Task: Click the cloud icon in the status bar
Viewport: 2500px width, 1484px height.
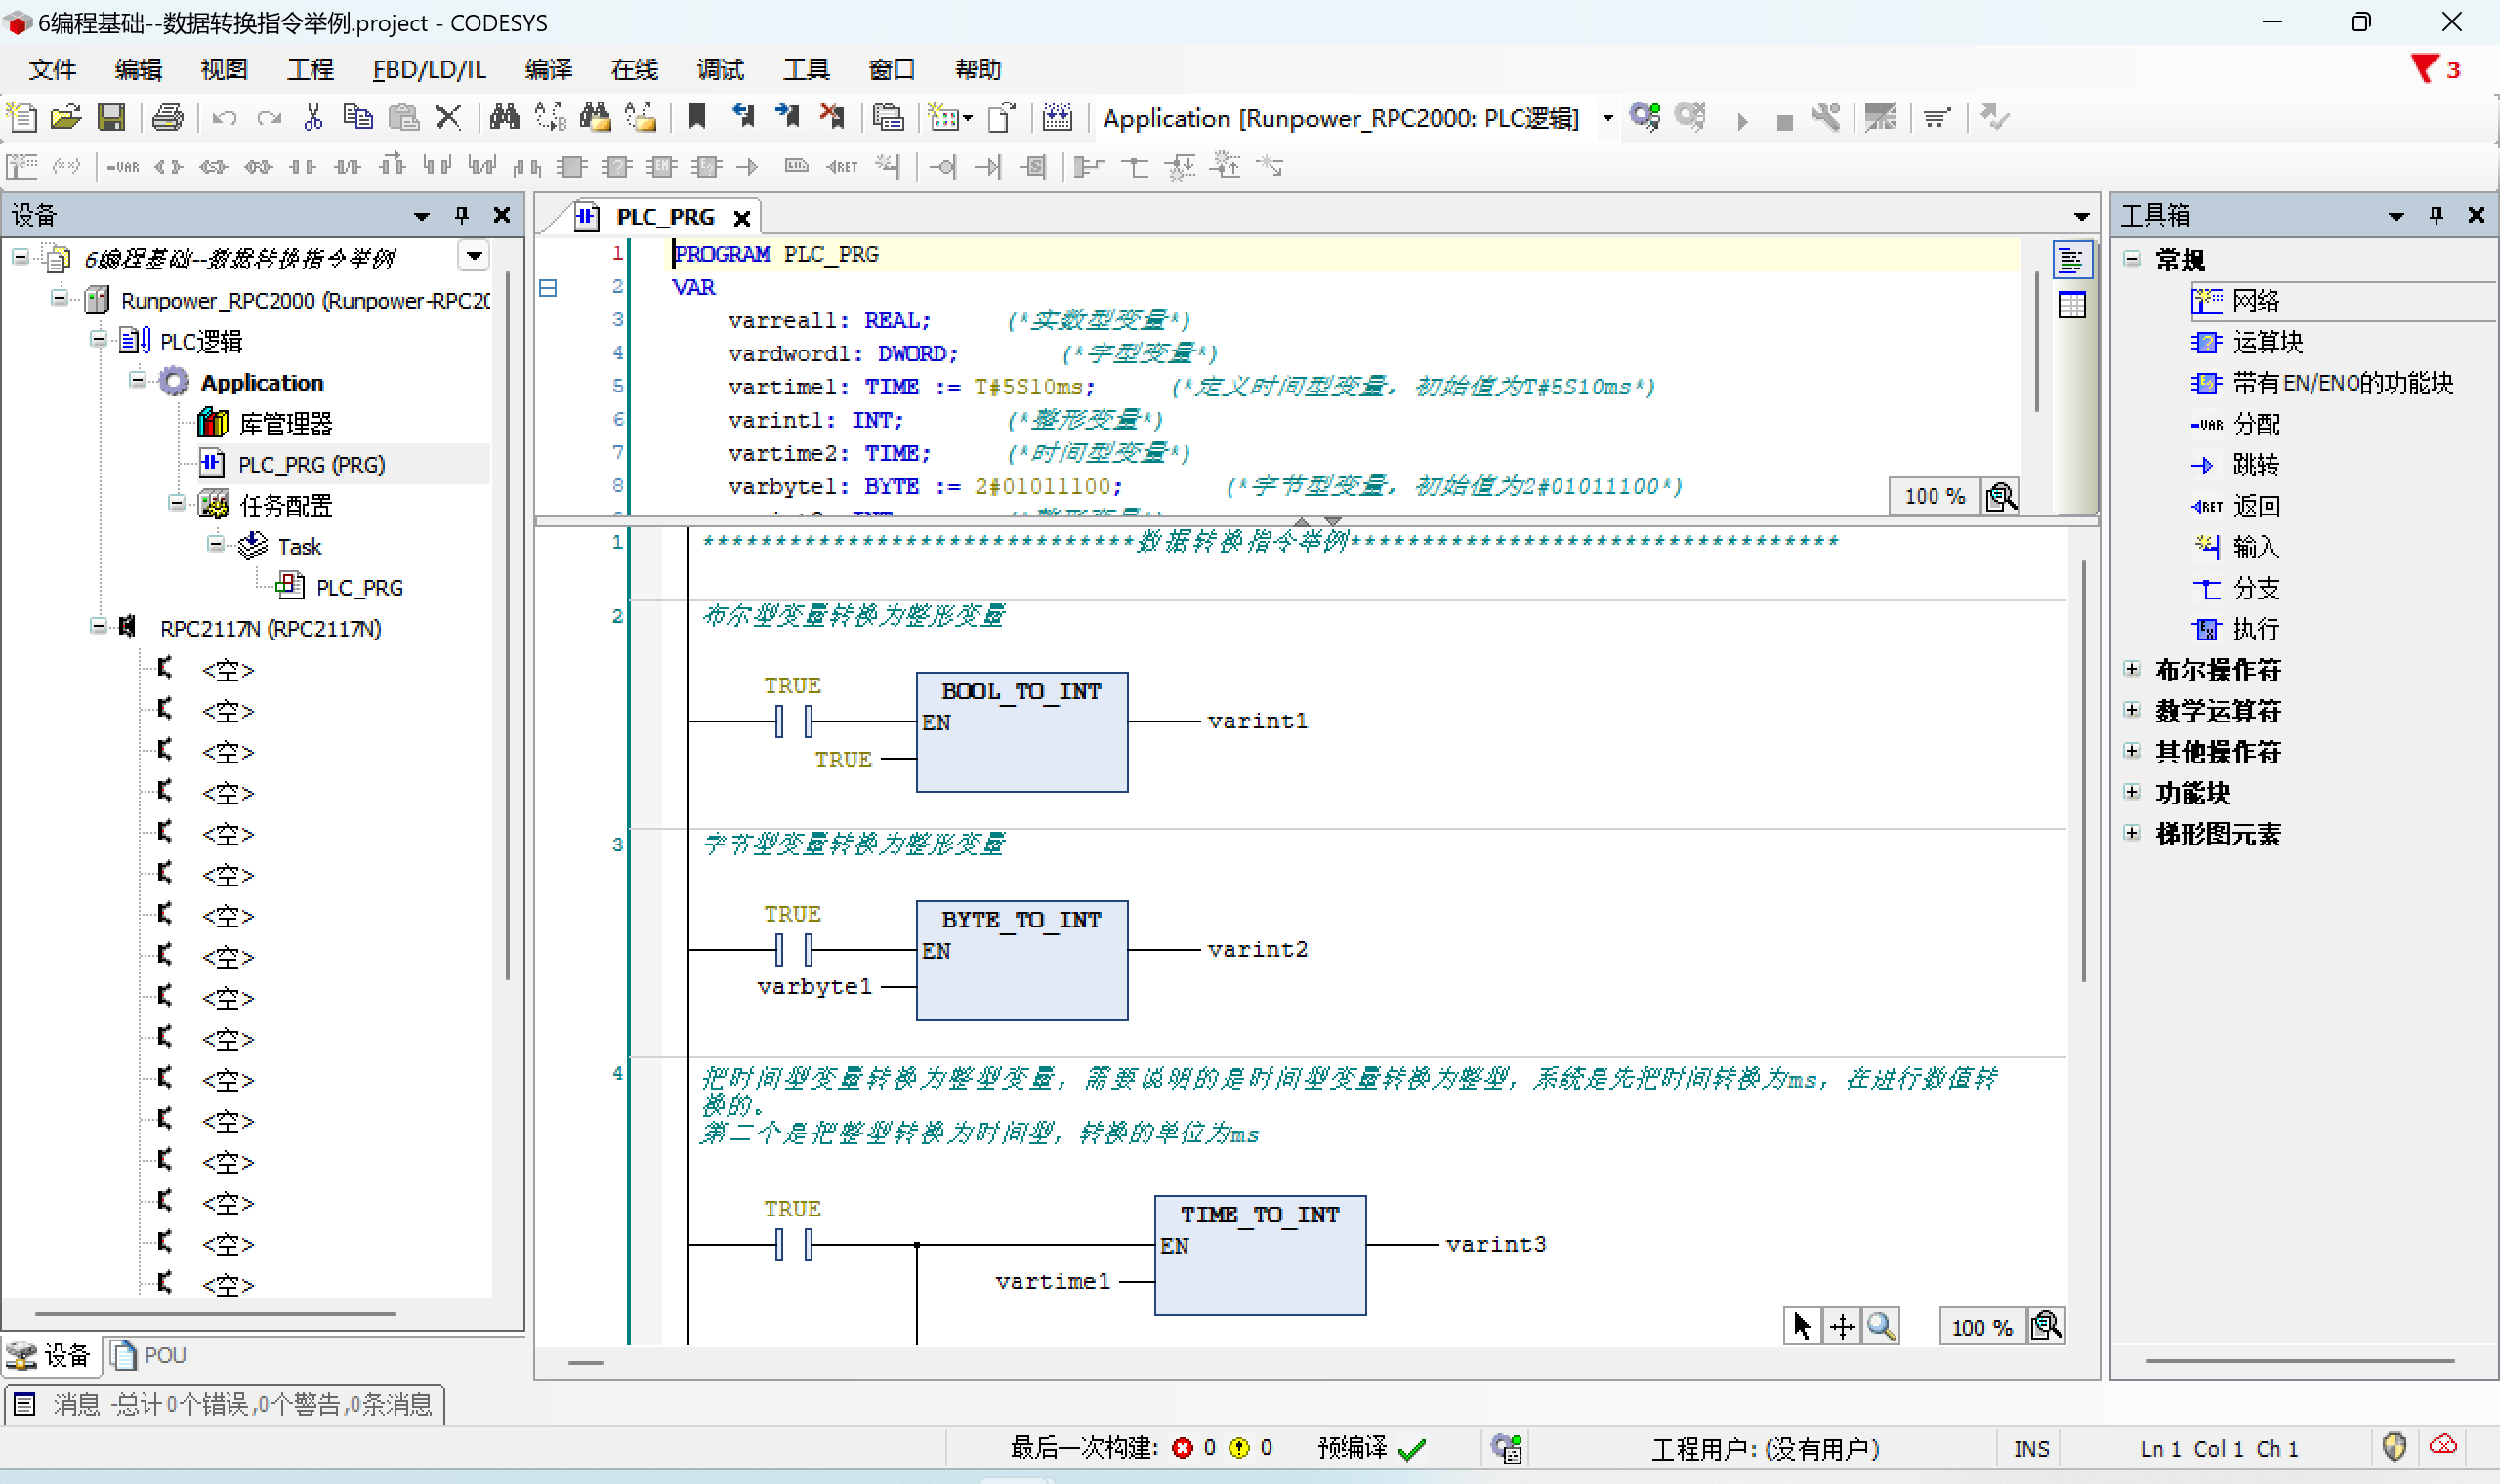Action: 2444,1447
